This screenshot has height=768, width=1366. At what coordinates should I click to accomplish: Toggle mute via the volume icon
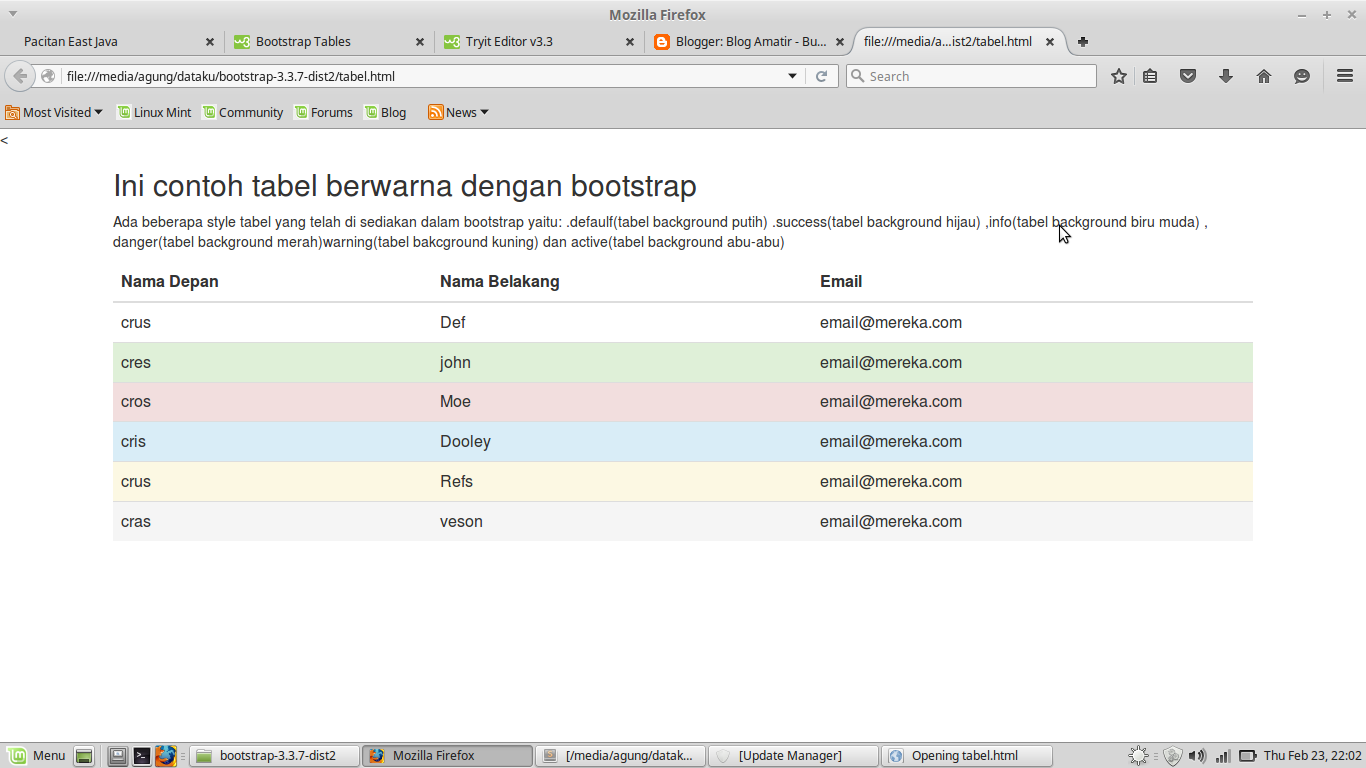pyautogui.click(x=1196, y=755)
